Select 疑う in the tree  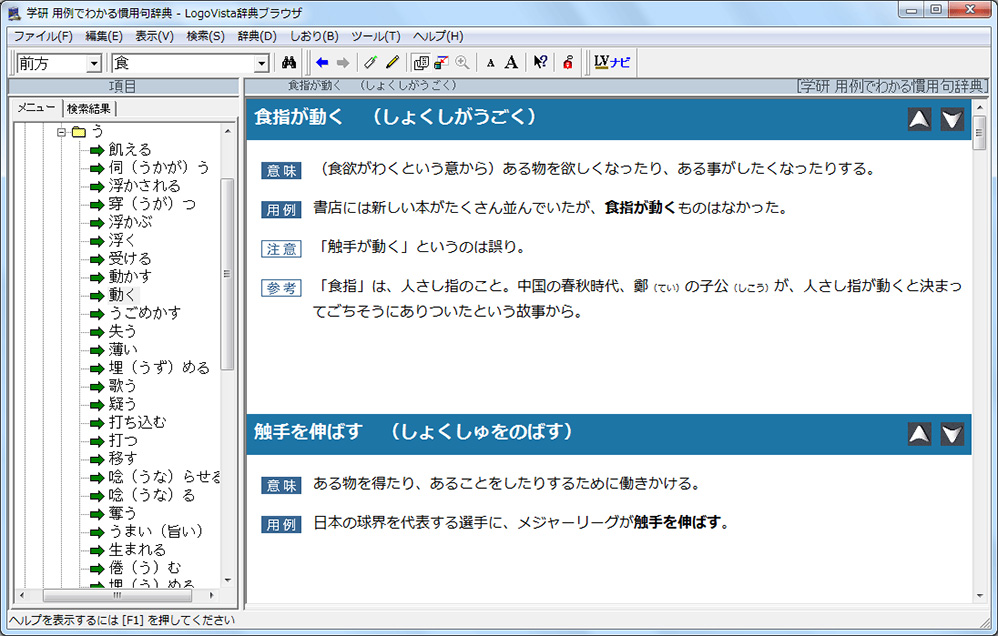(x=122, y=404)
